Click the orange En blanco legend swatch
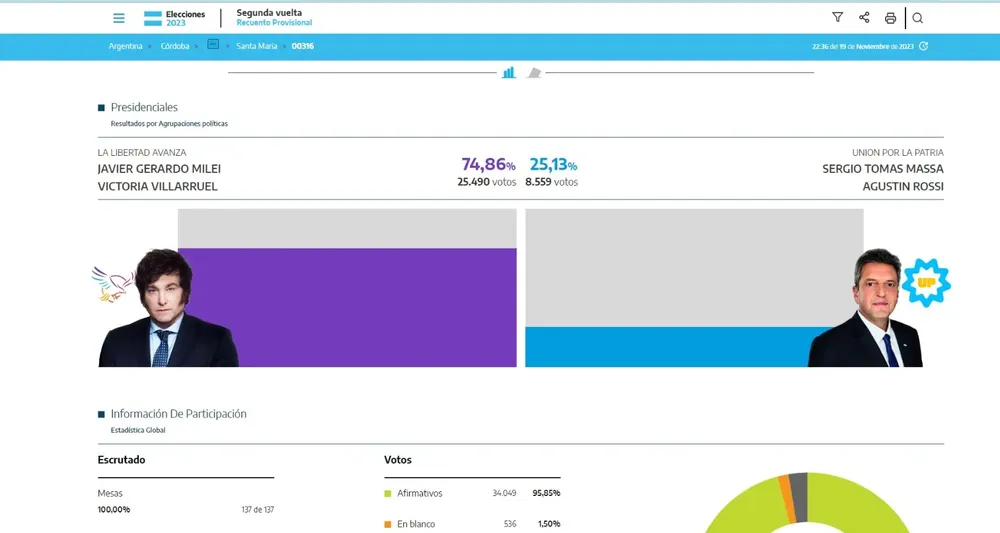This screenshot has height=533, width=1000. click(388, 524)
